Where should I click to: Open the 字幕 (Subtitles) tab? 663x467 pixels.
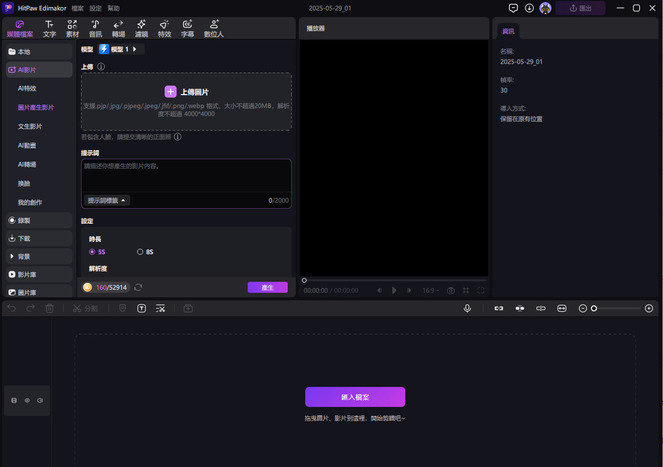pyautogui.click(x=187, y=29)
